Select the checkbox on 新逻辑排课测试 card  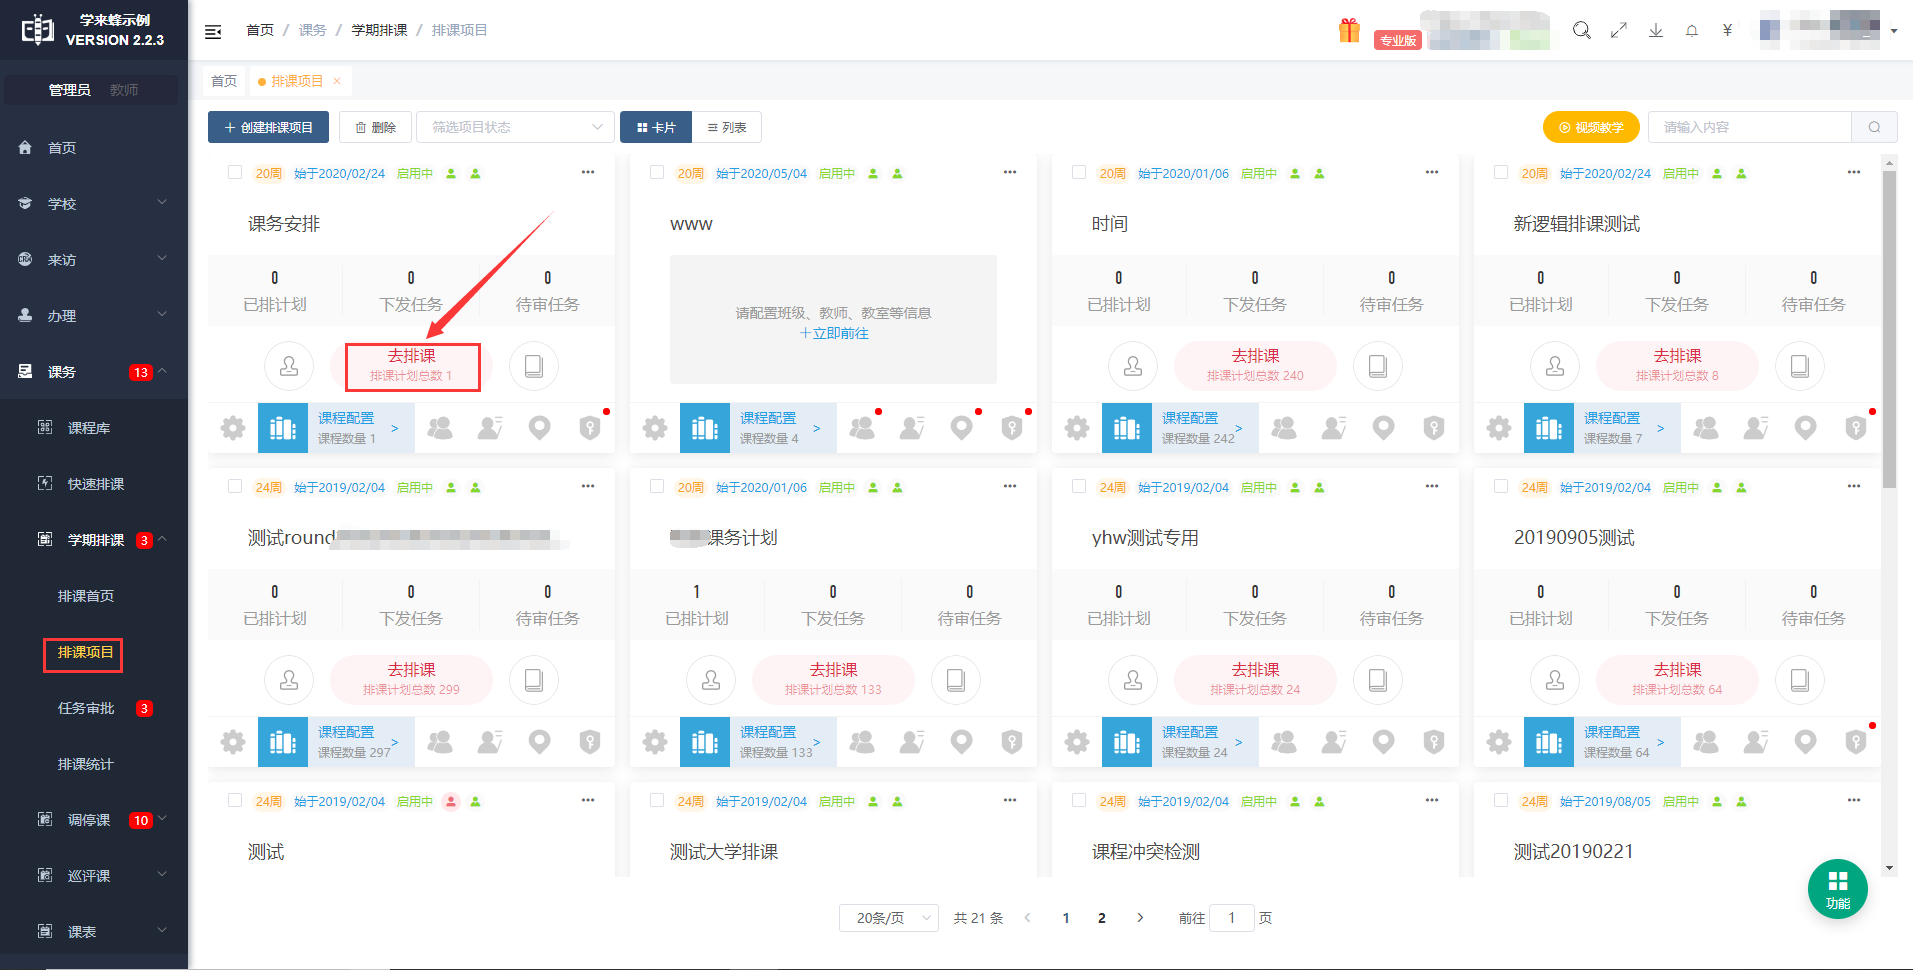click(x=1501, y=173)
